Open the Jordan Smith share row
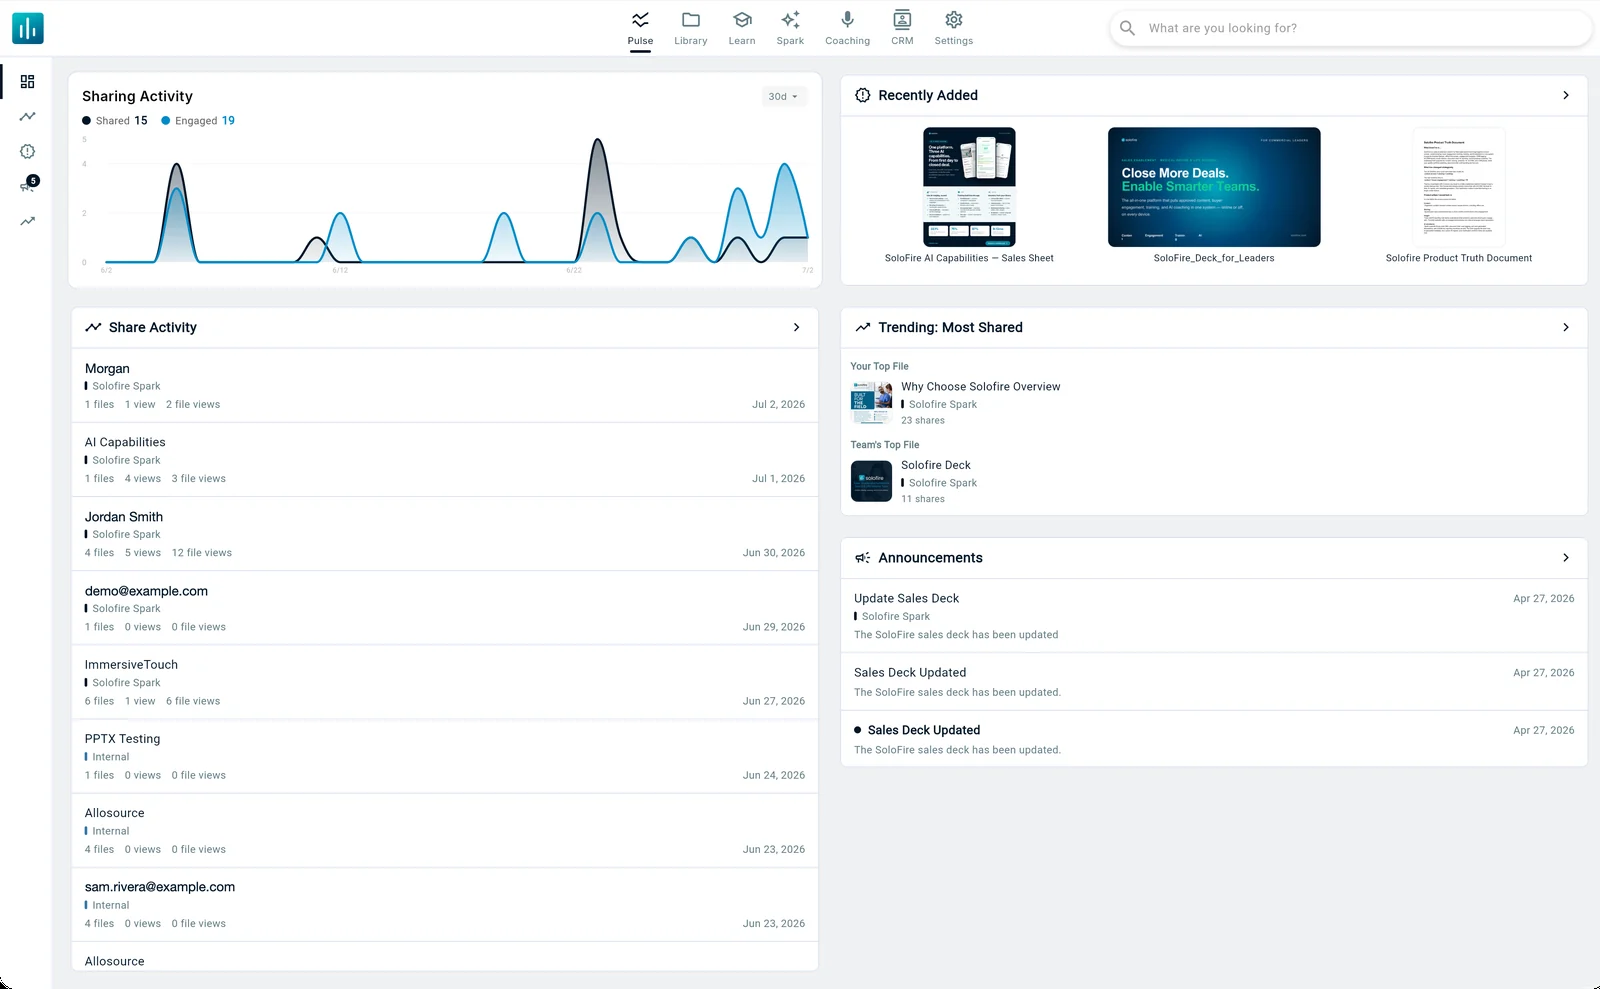This screenshot has width=1600, height=989. click(x=445, y=534)
